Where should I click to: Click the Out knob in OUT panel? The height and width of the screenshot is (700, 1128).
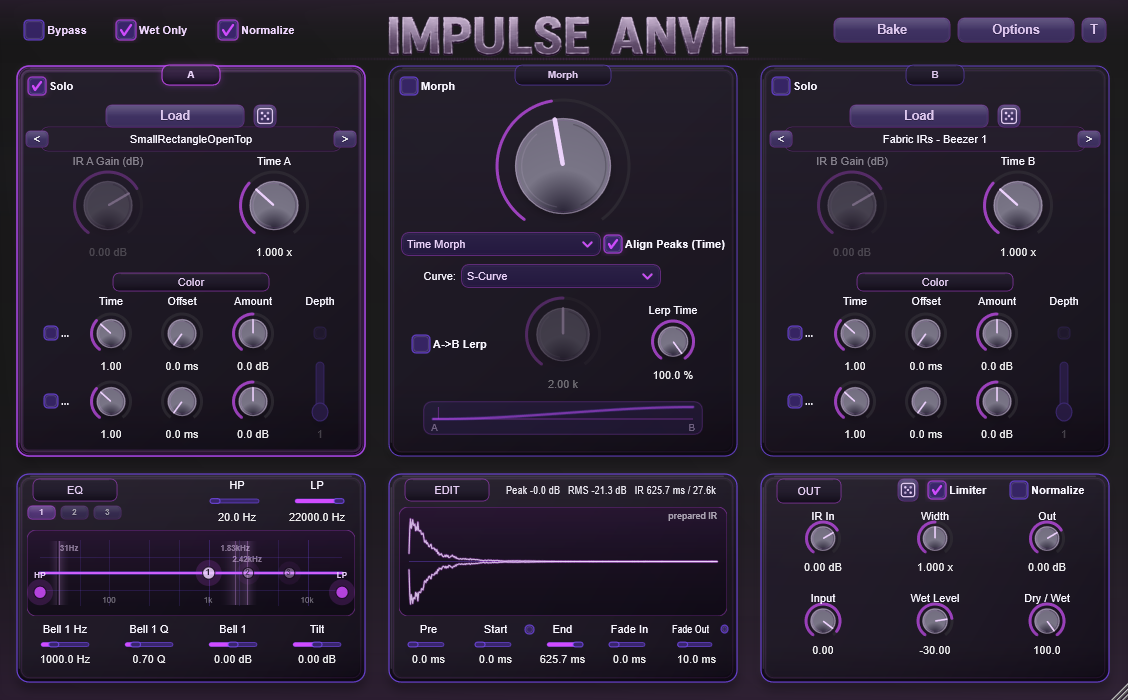pos(1047,538)
